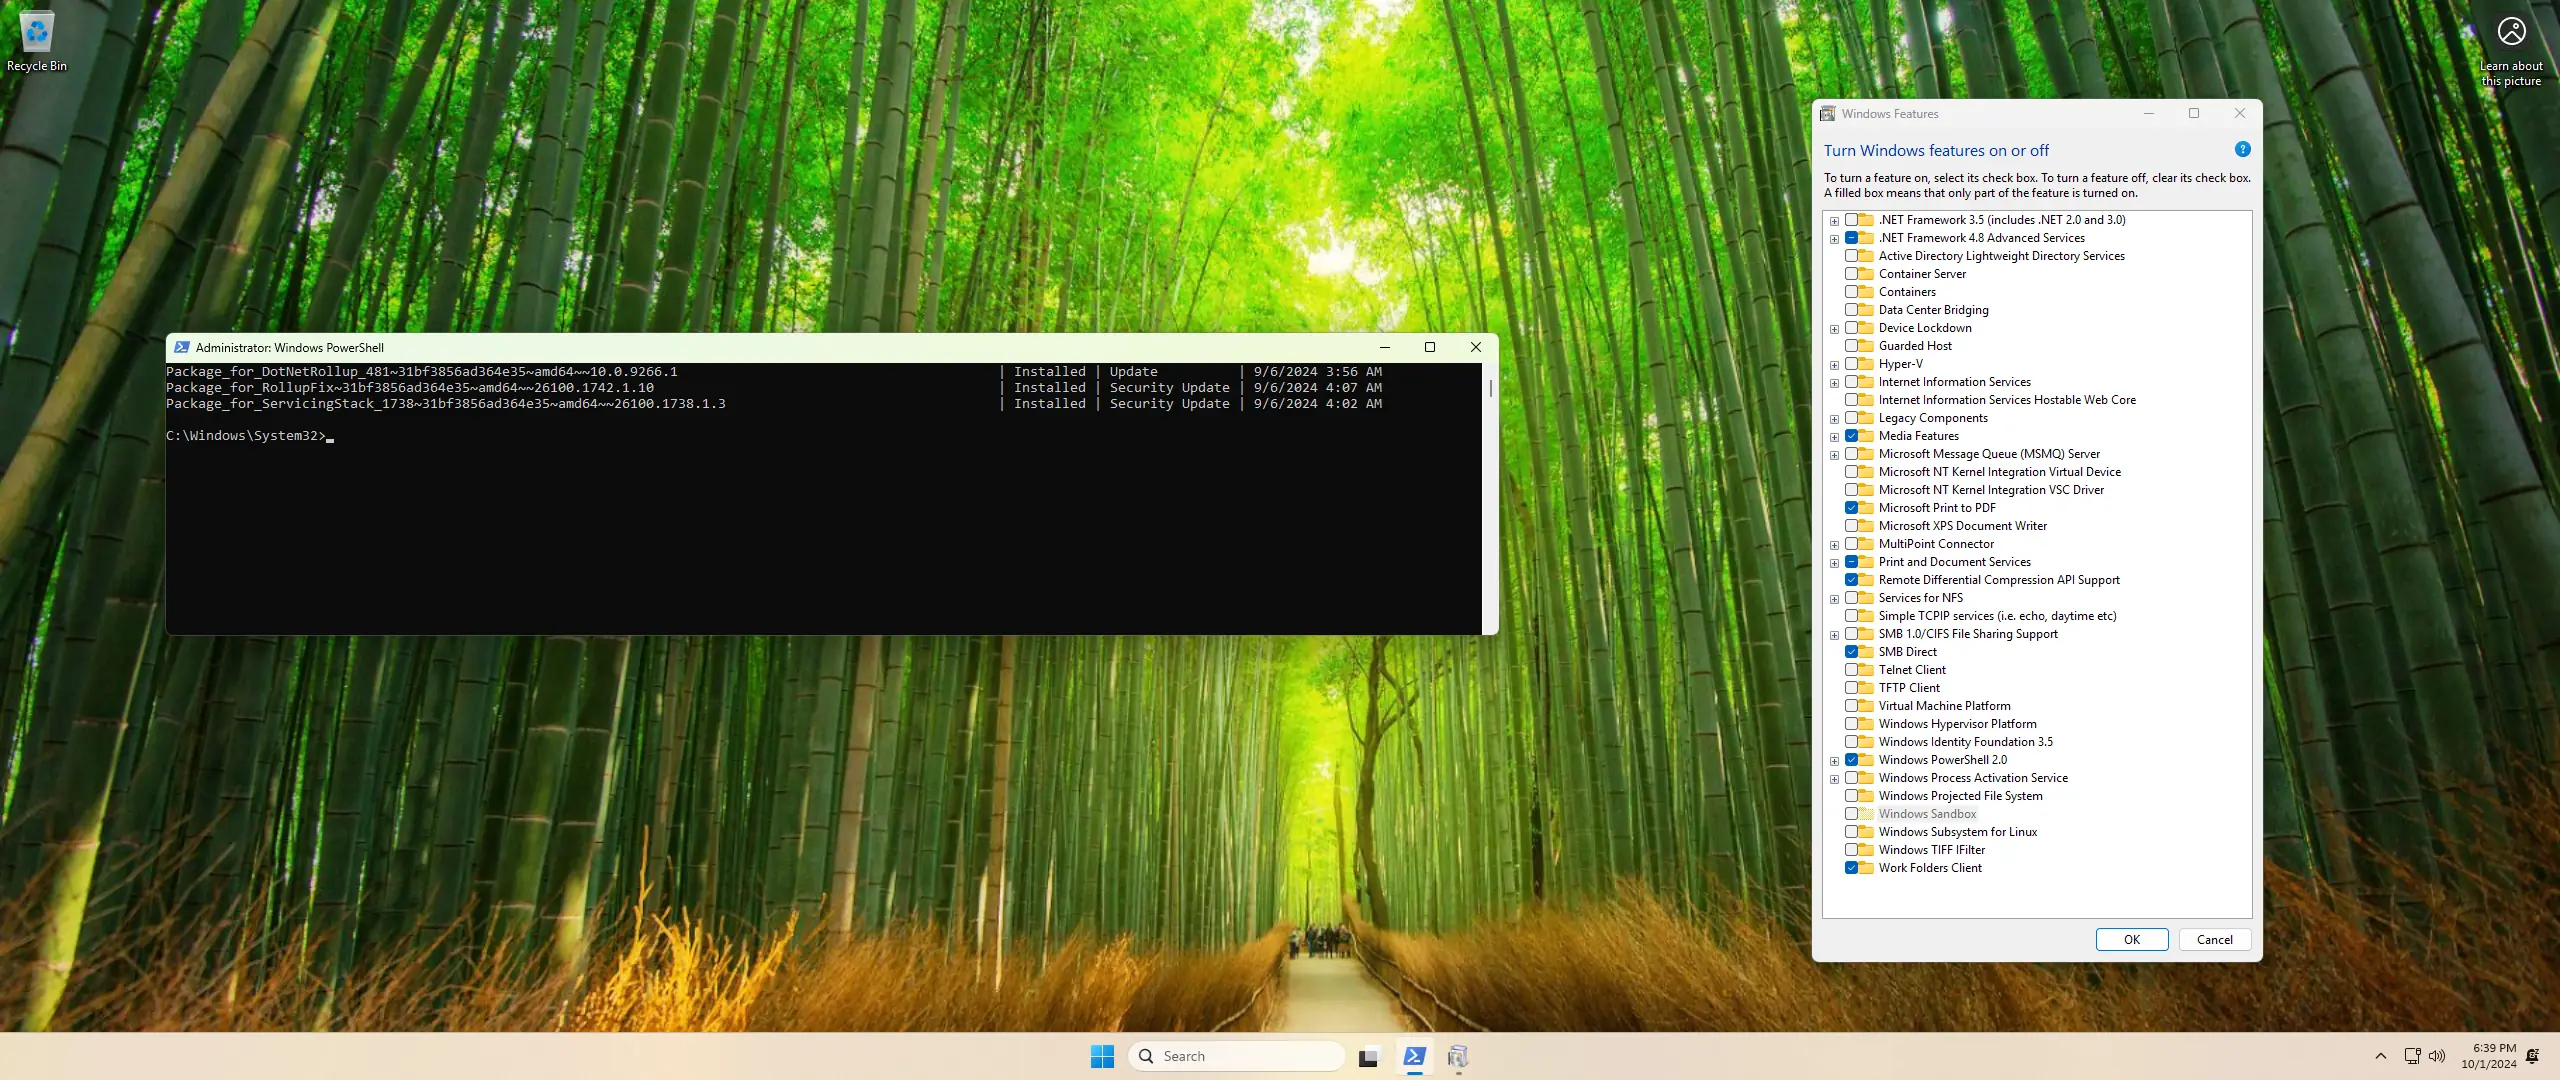Screen dimensions: 2560x1080
Task: Uncheck Microsoft Print to PDF
Action: click(x=1851, y=508)
